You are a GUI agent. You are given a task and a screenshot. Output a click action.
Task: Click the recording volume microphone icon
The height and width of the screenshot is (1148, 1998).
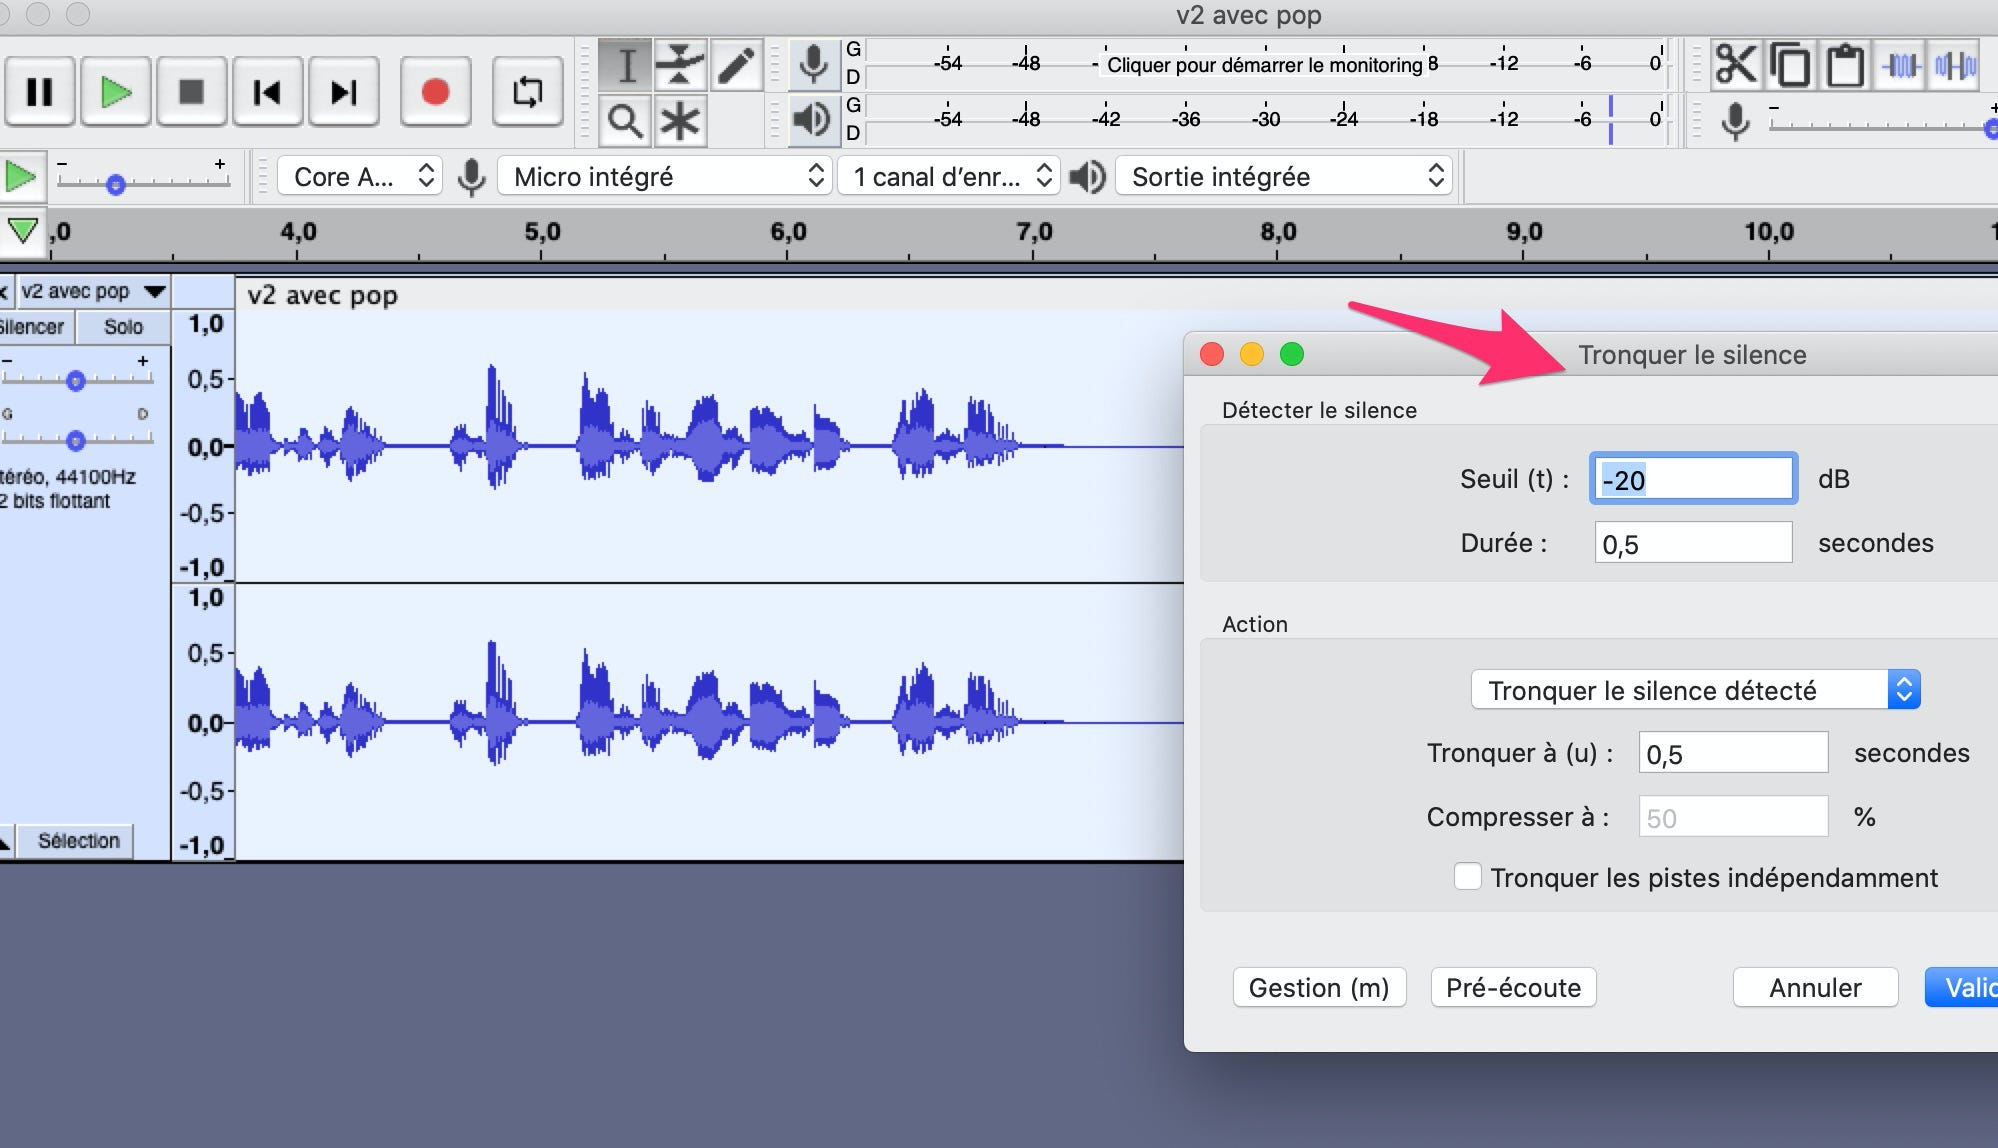tap(1736, 122)
